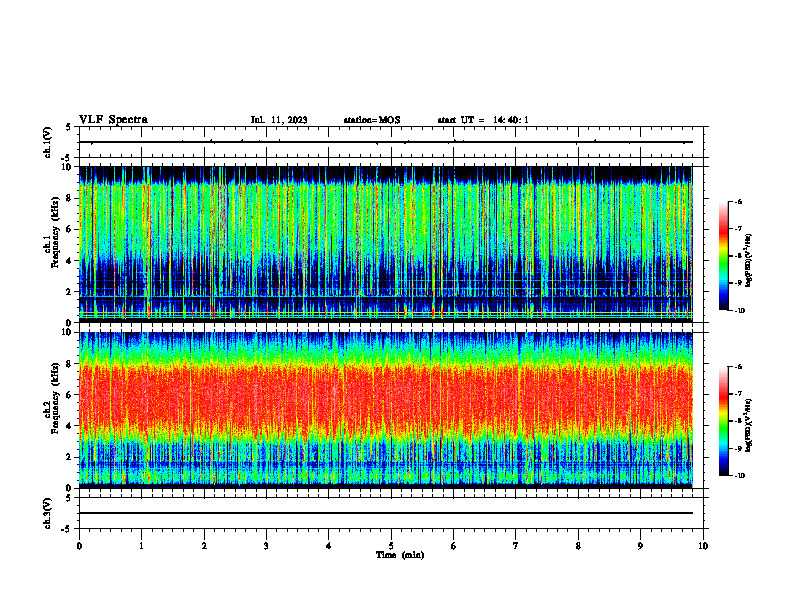Click the time axis tick label "3"

click(266, 546)
